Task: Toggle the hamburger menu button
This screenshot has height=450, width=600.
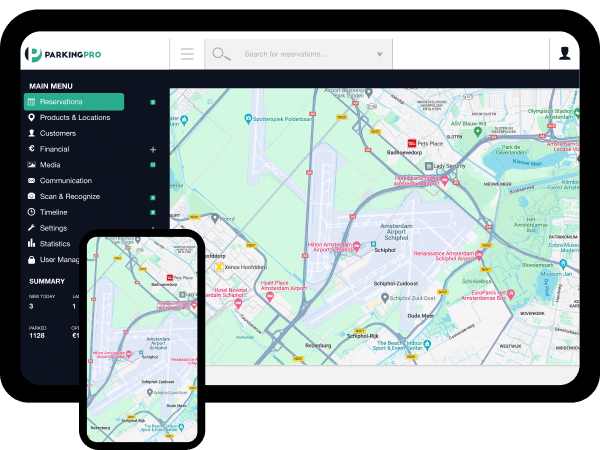Action: click(x=187, y=54)
